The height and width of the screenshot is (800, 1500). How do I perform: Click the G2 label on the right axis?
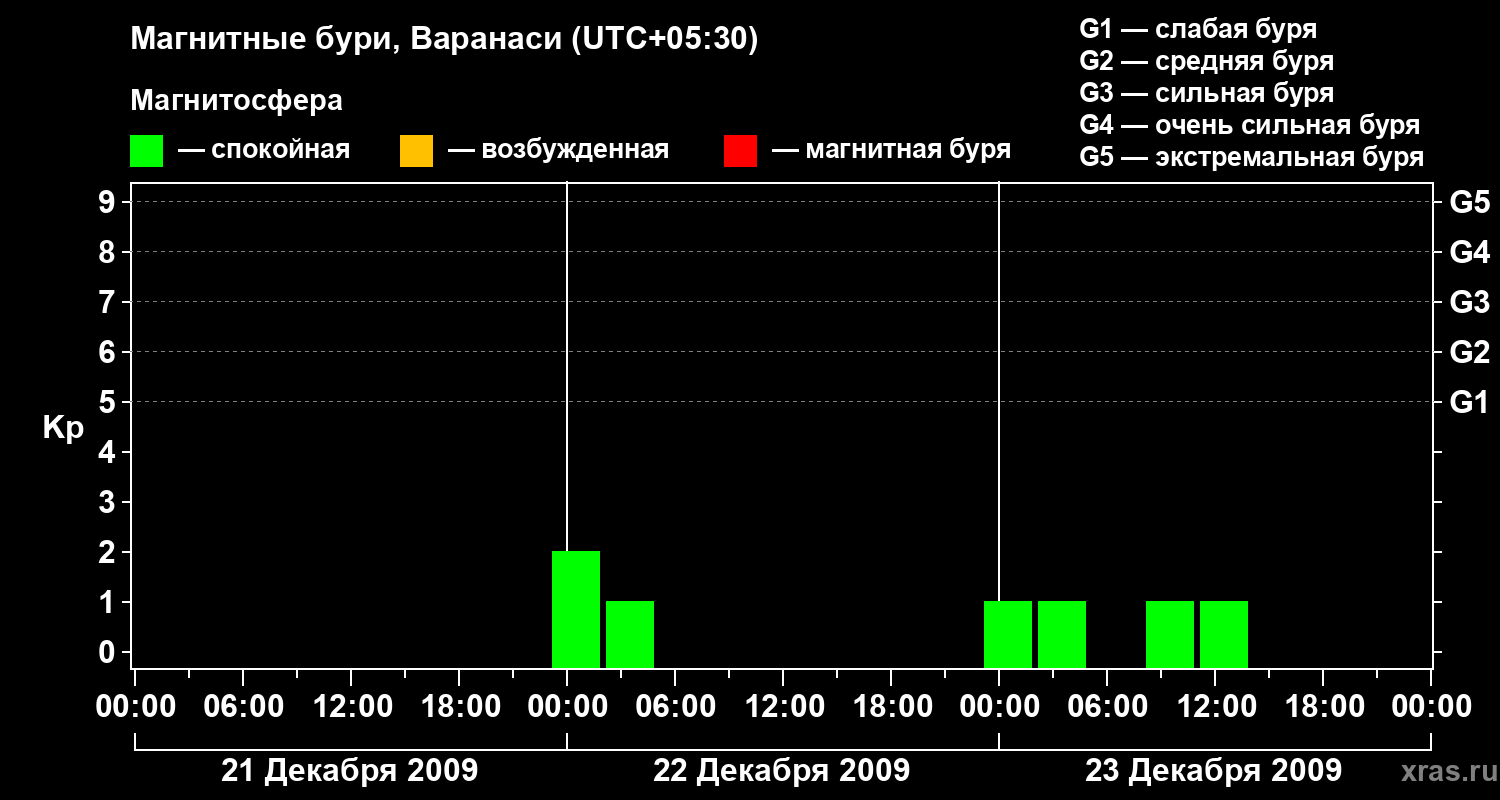pos(1470,352)
